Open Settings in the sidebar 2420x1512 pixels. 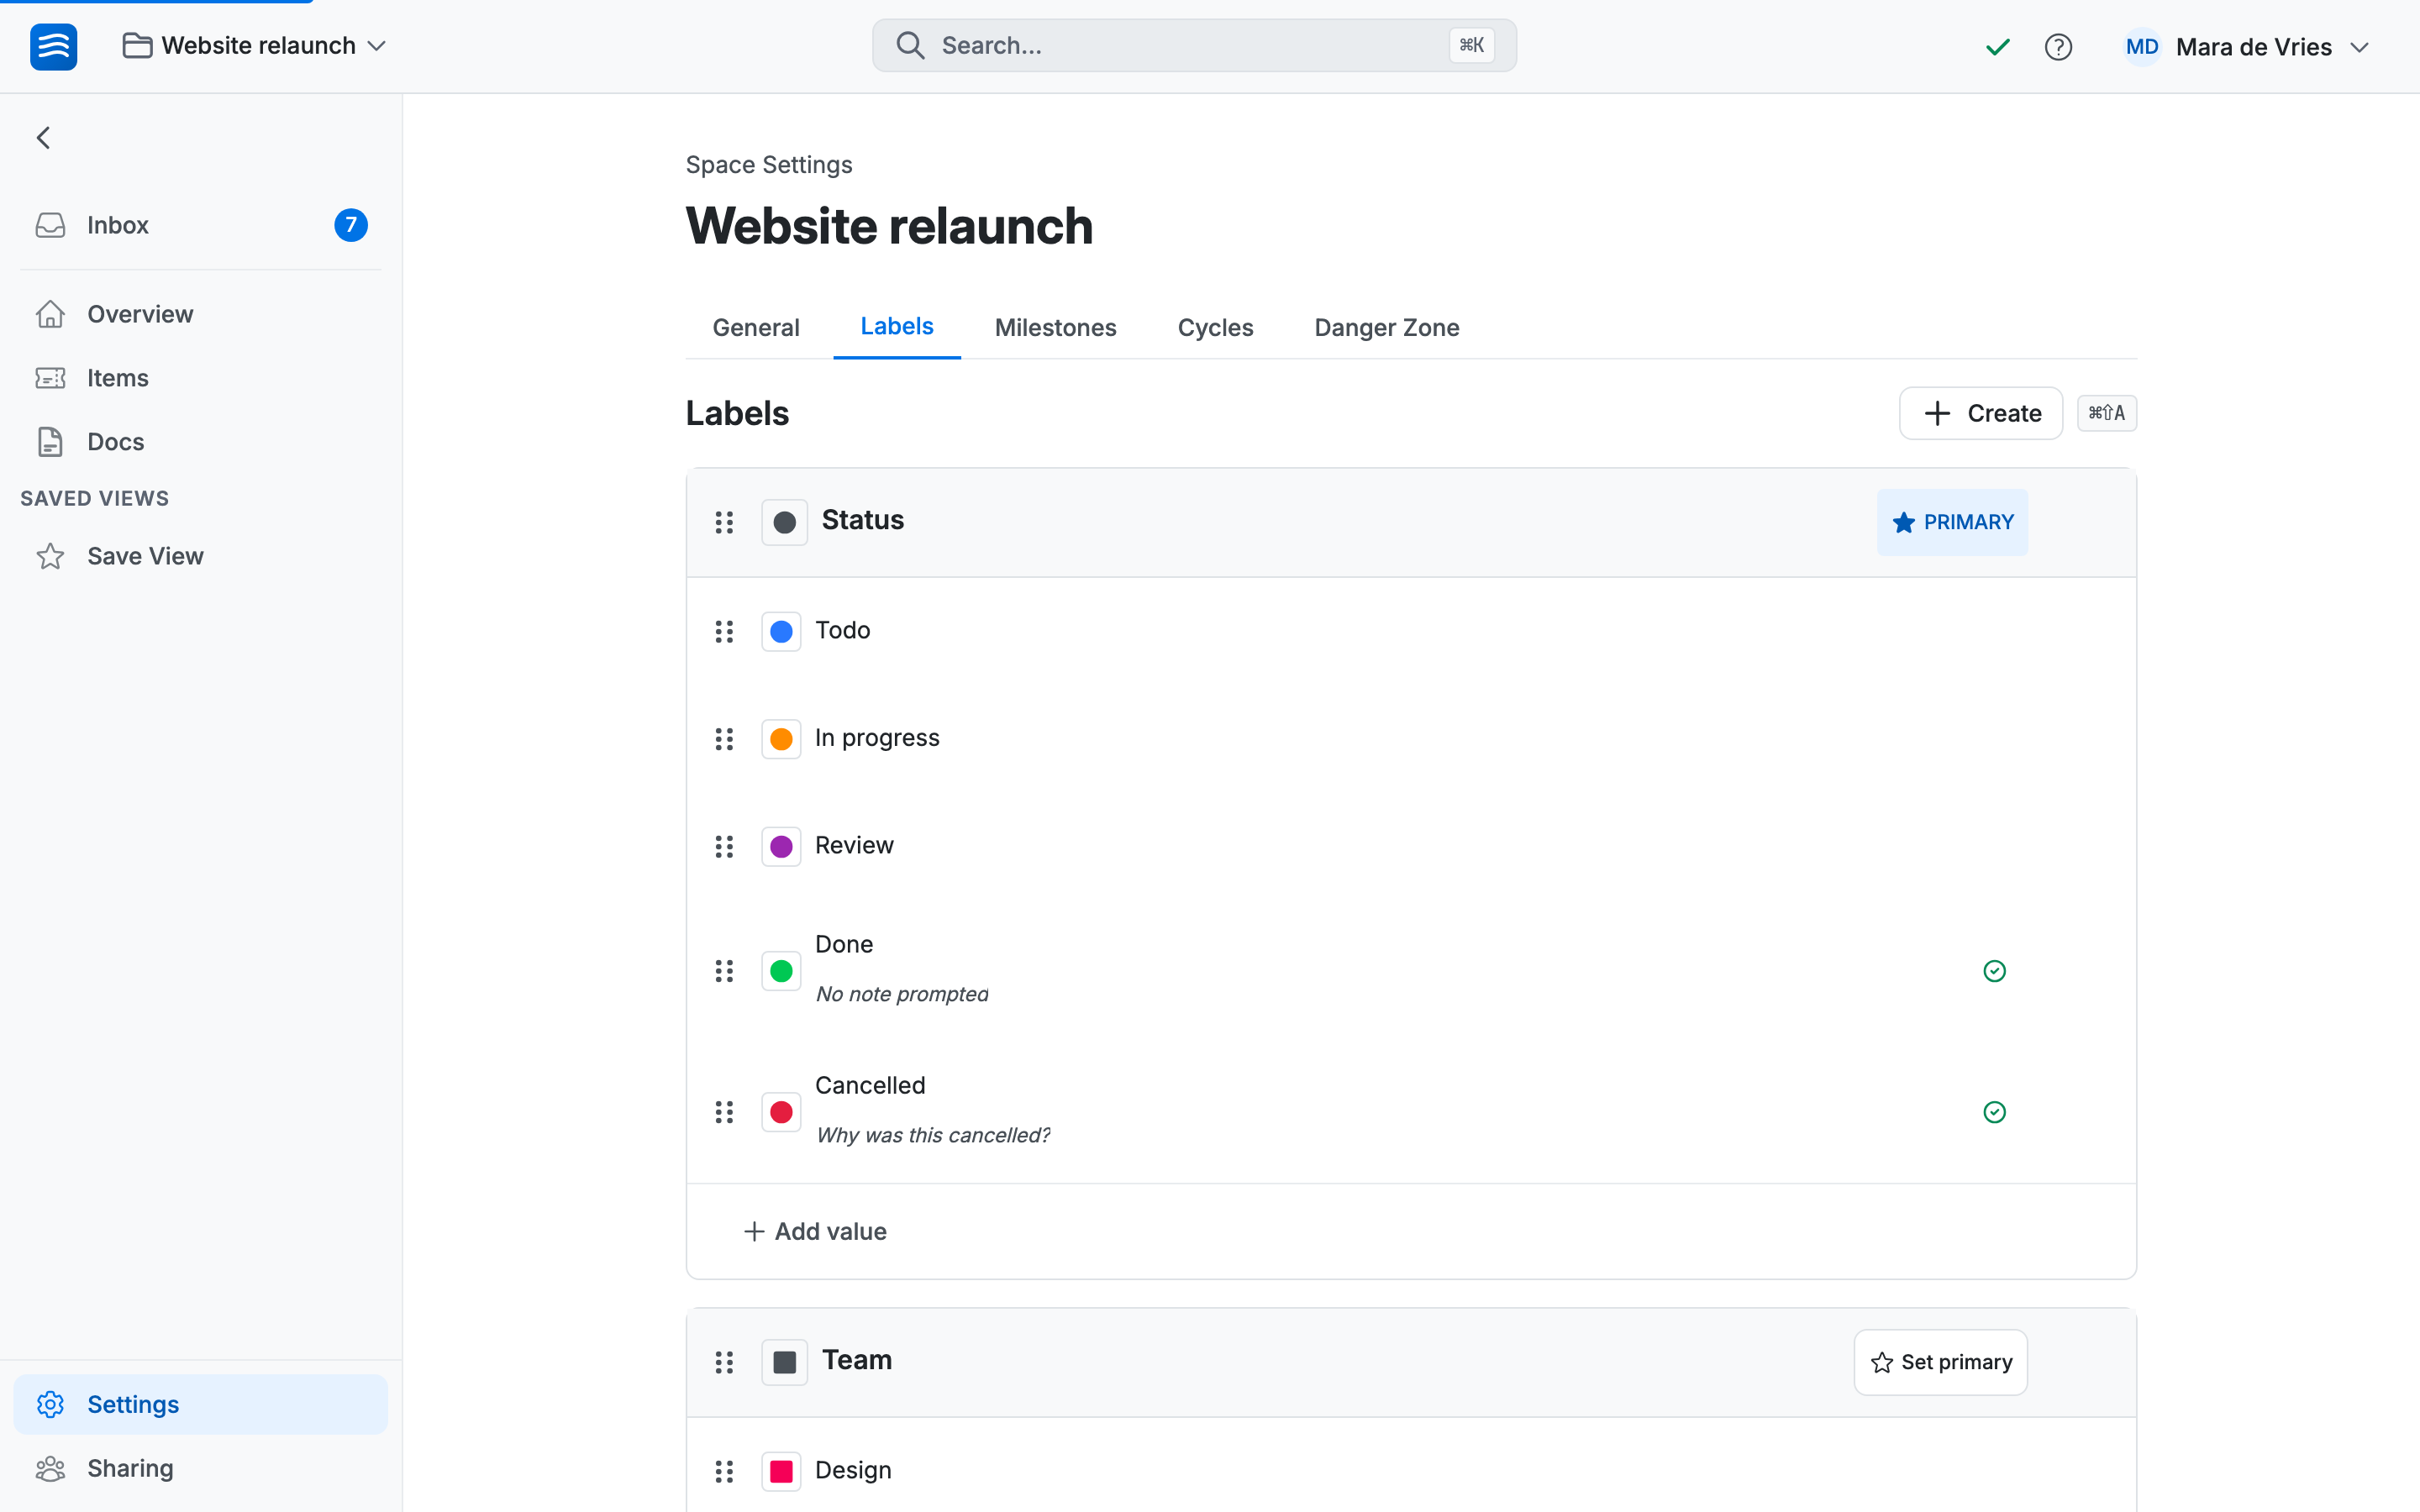click(x=201, y=1404)
